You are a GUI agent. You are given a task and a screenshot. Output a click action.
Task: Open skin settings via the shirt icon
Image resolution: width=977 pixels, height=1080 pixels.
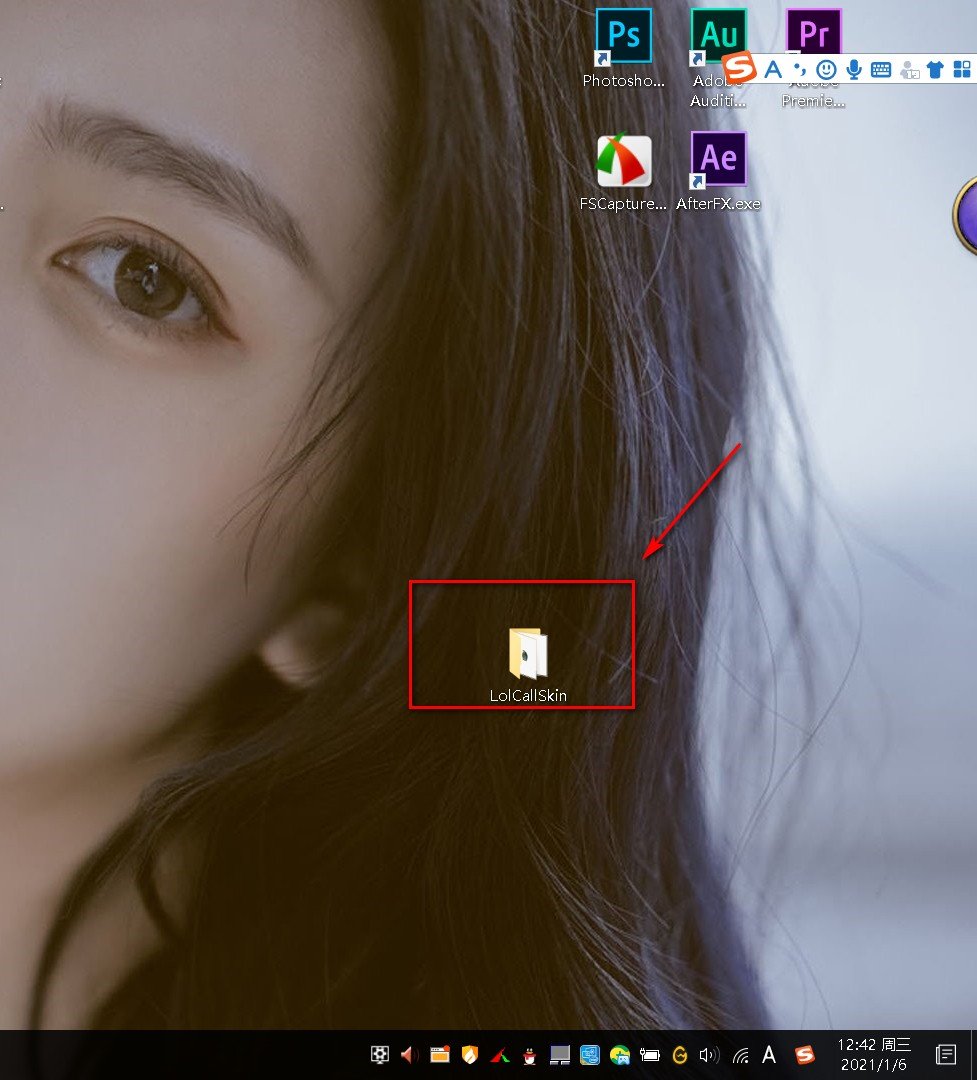point(935,69)
